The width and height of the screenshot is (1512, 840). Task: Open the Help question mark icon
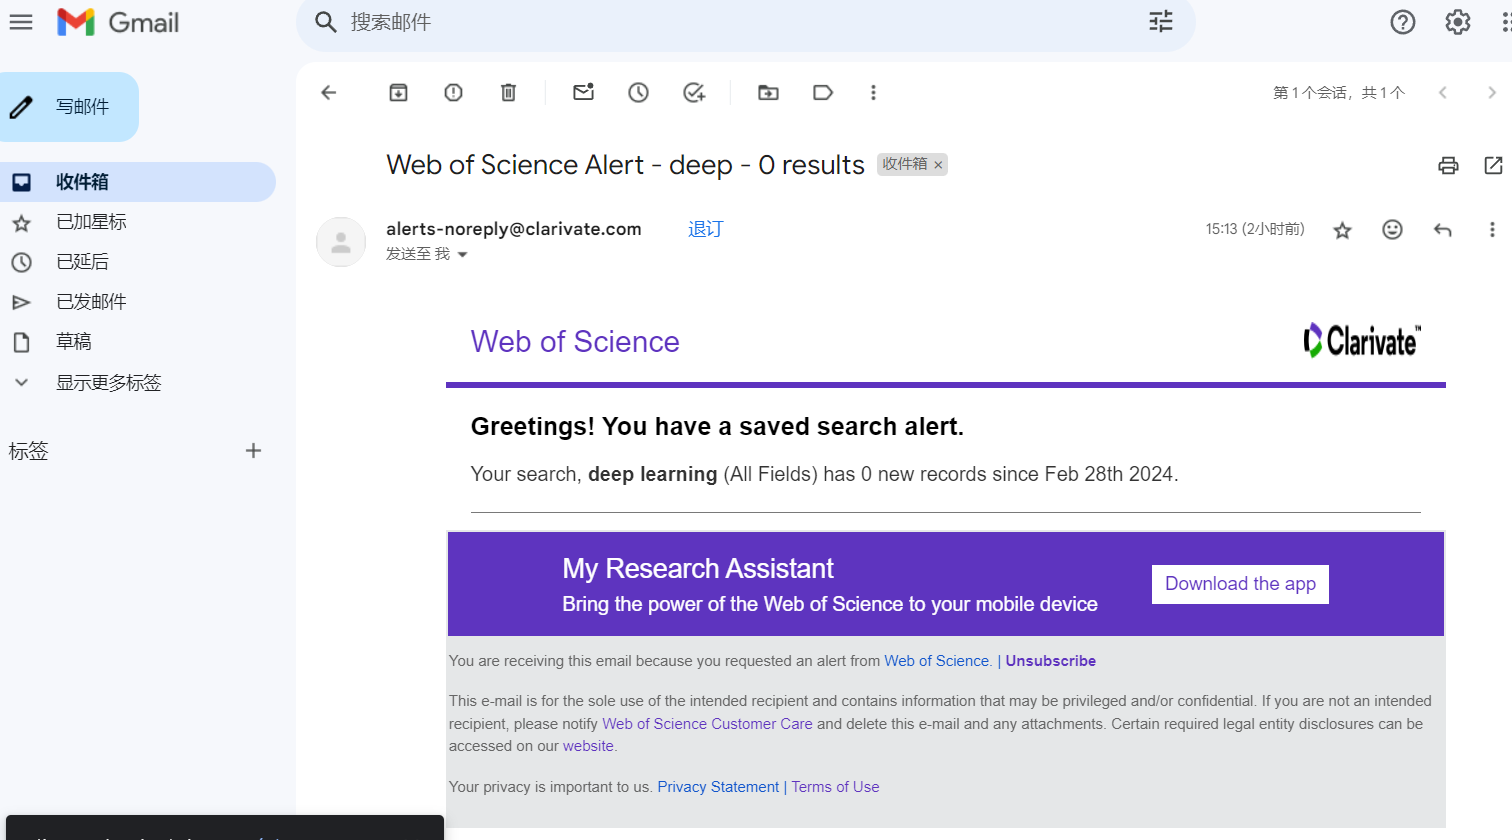(x=1403, y=22)
